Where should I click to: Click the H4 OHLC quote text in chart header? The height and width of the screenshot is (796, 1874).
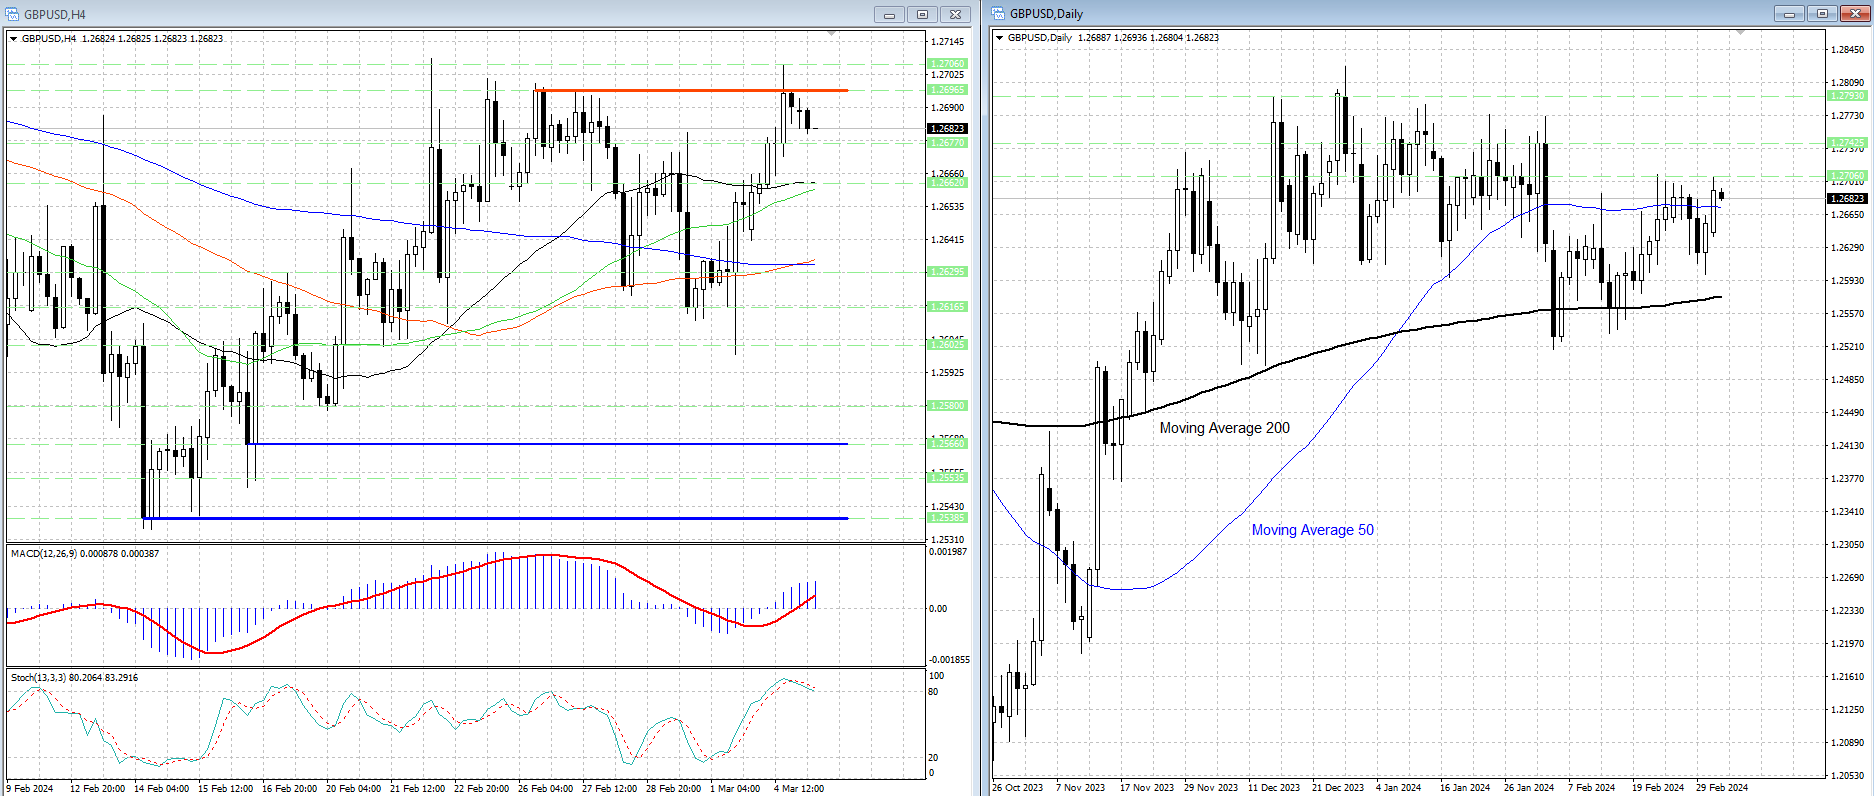point(152,39)
